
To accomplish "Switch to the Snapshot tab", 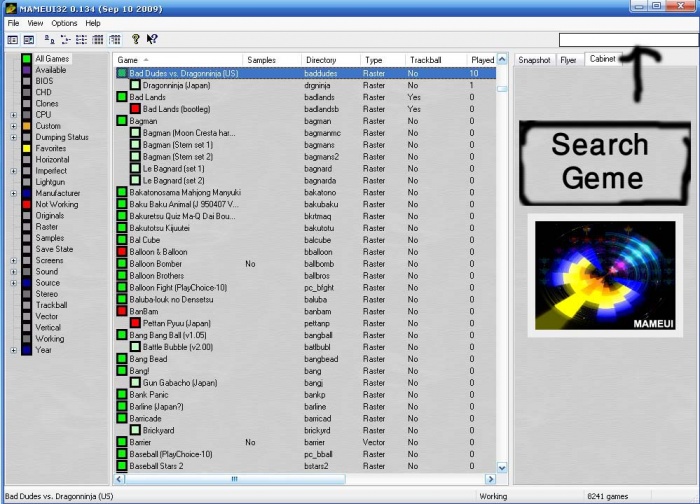I will click(x=534, y=60).
